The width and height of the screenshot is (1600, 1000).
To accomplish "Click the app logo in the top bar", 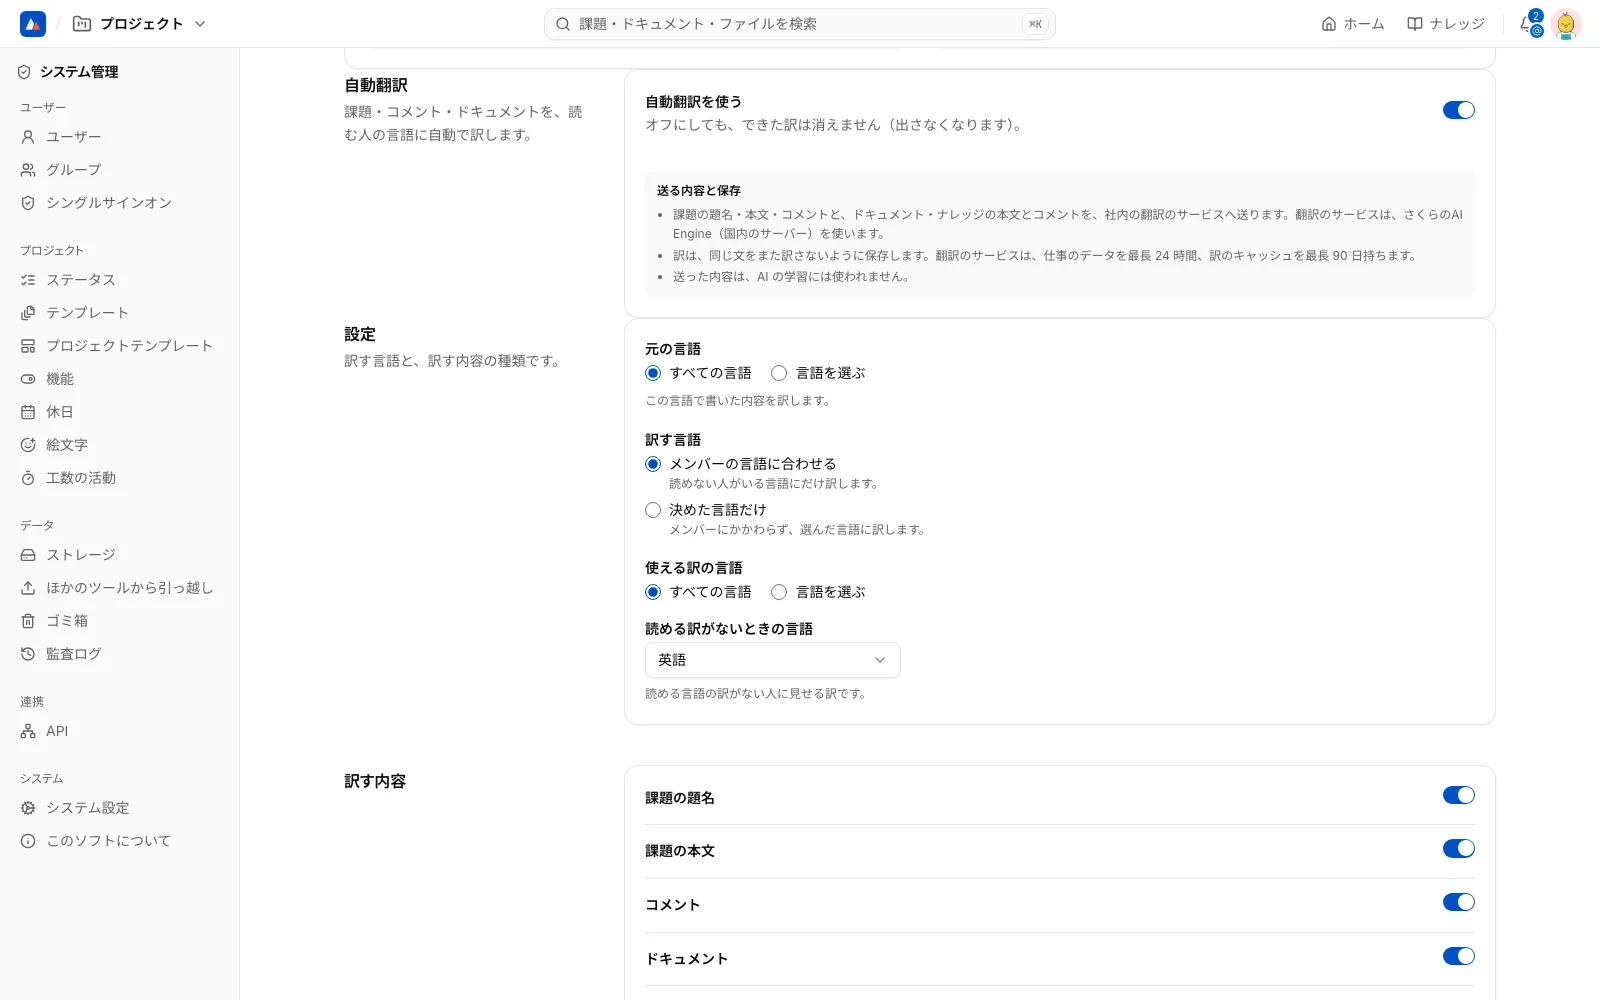I will pos(33,24).
